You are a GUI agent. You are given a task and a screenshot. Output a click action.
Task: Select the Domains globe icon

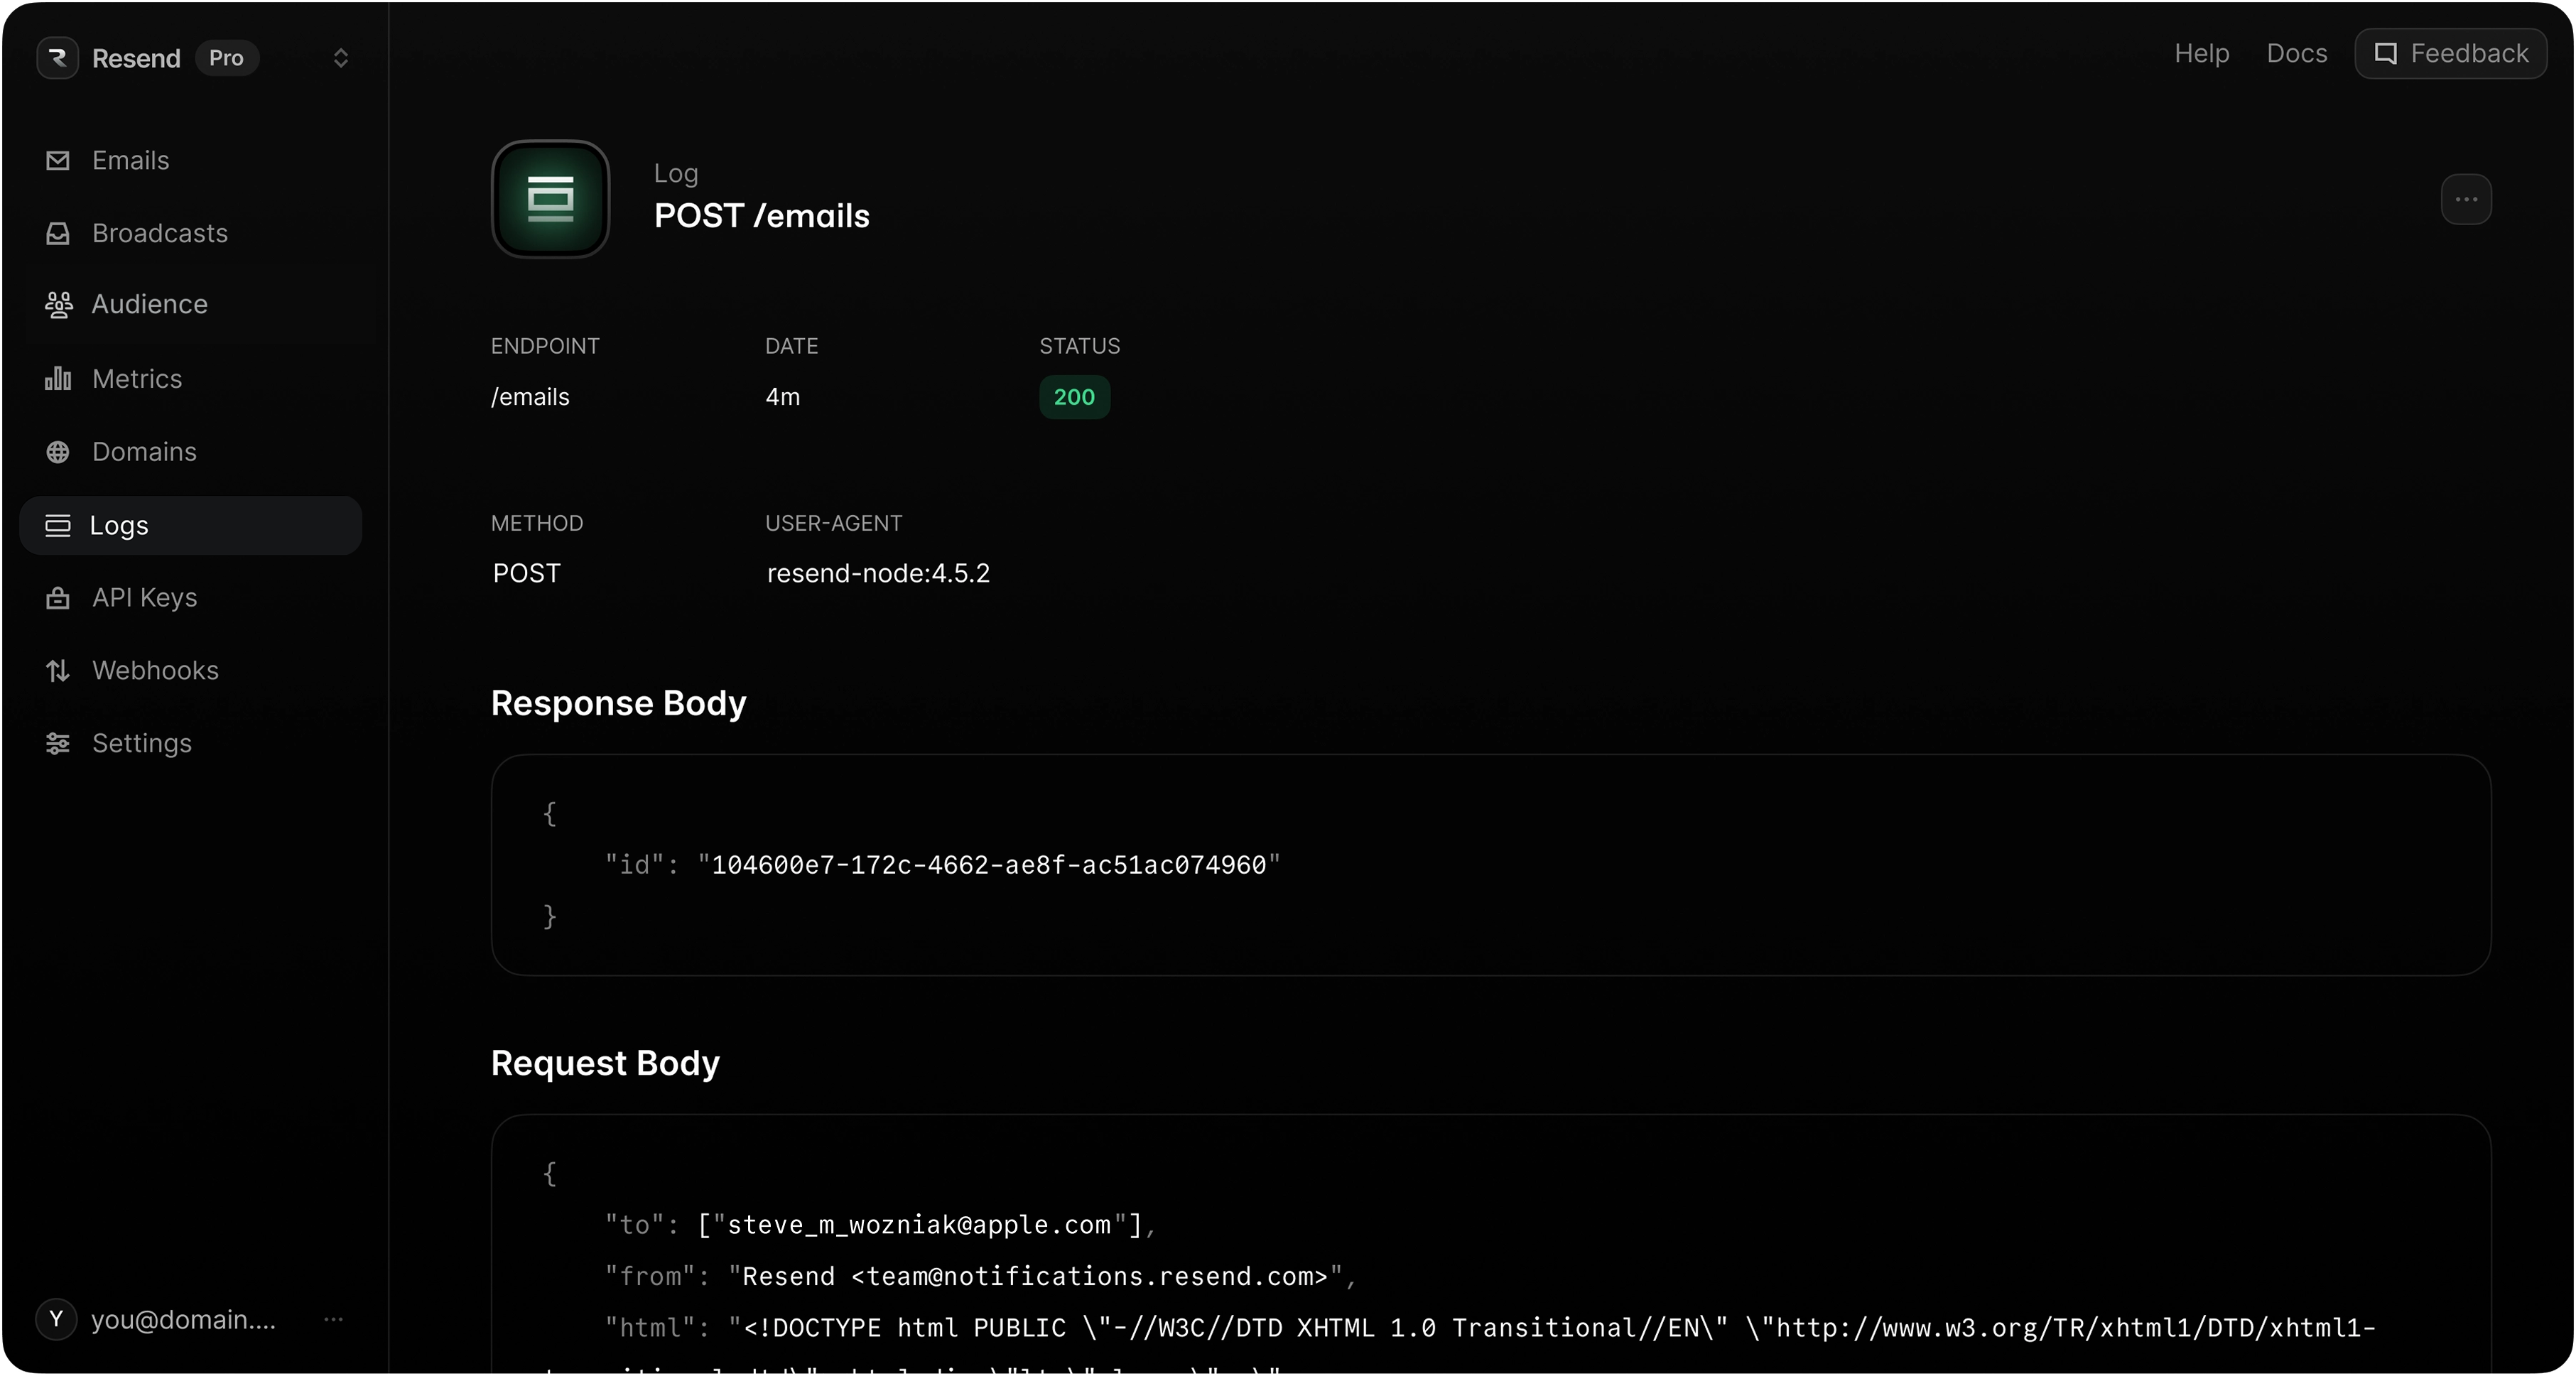(x=58, y=452)
